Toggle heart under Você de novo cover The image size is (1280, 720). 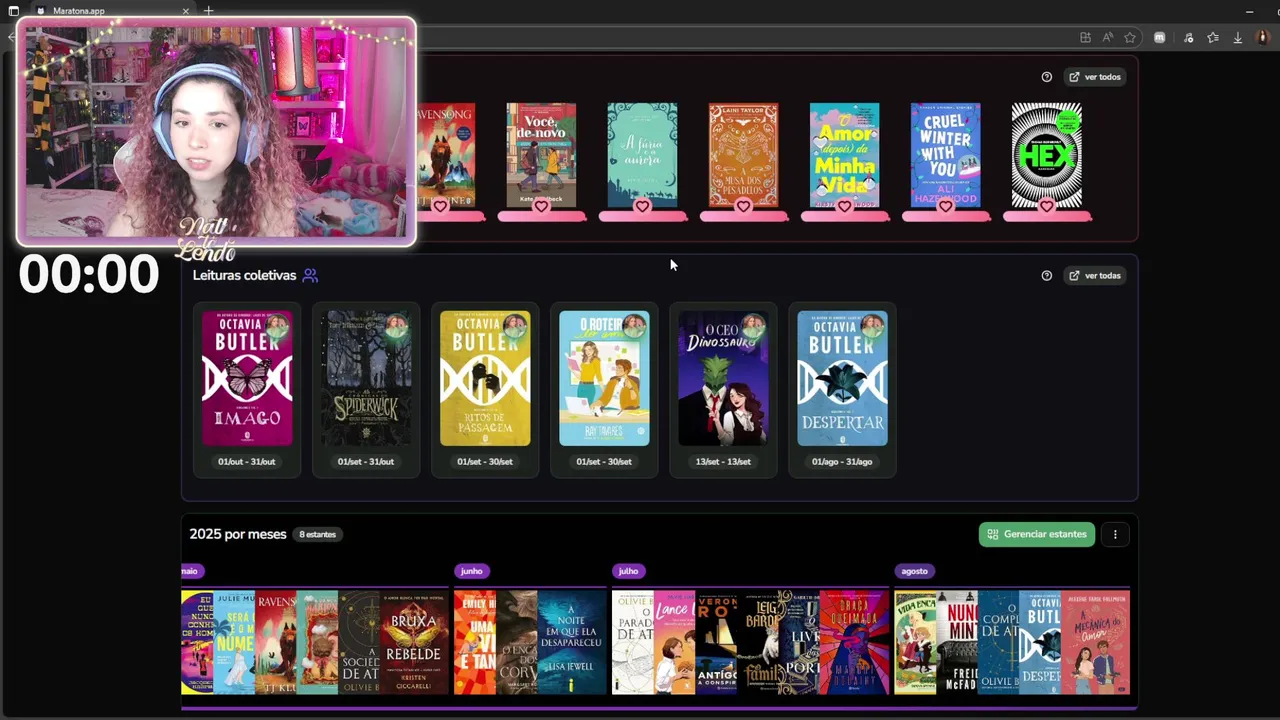541,206
